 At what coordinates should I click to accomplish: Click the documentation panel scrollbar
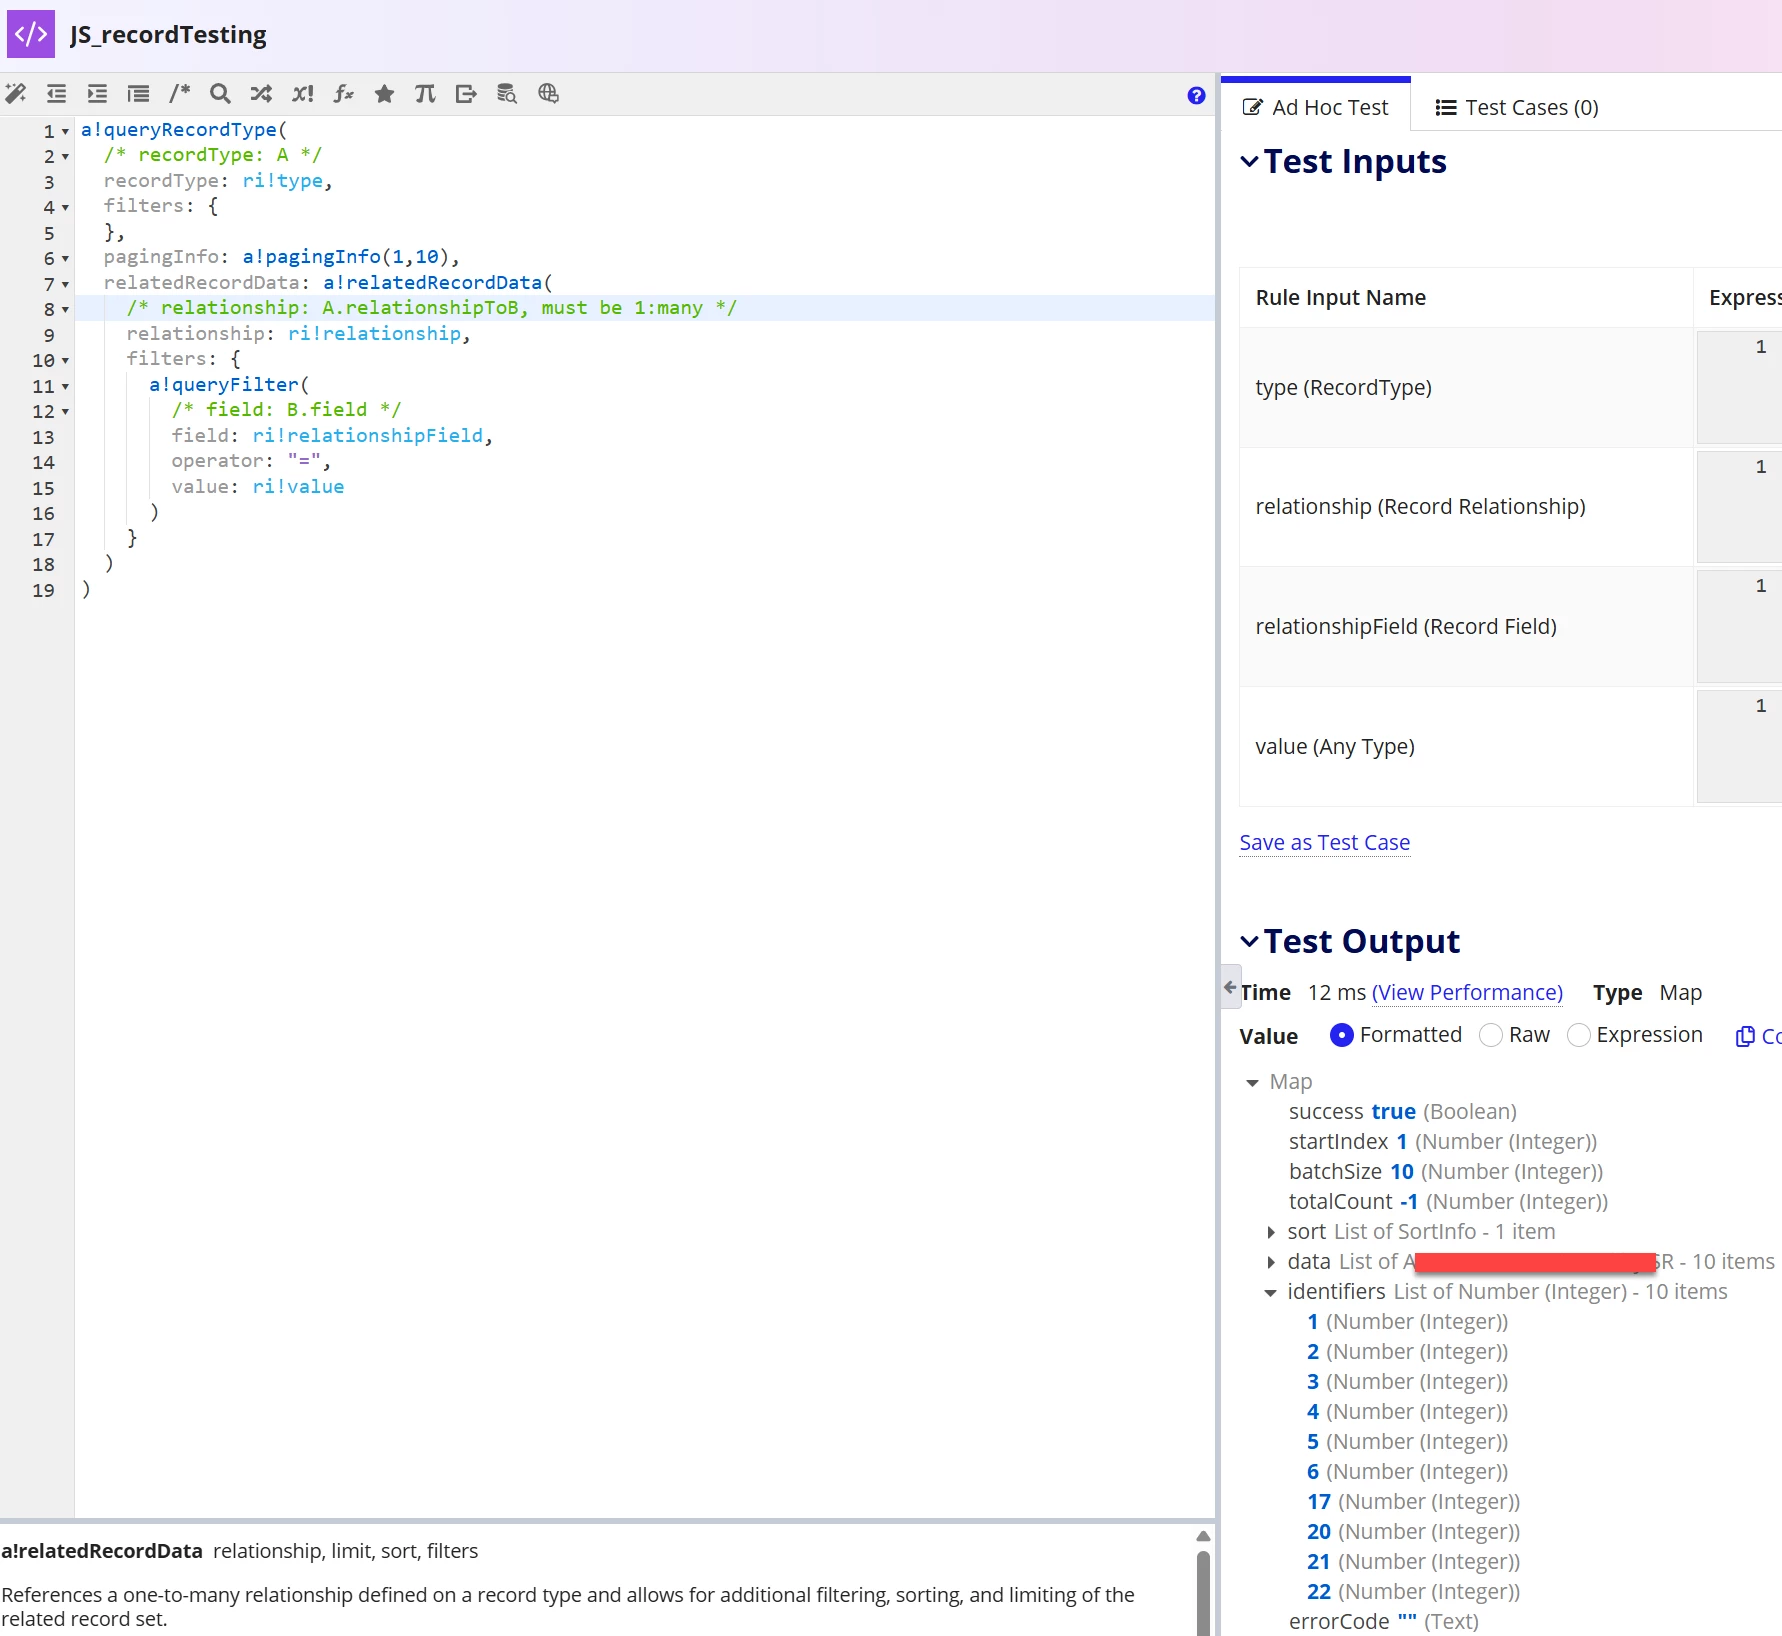click(1203, 1592)
